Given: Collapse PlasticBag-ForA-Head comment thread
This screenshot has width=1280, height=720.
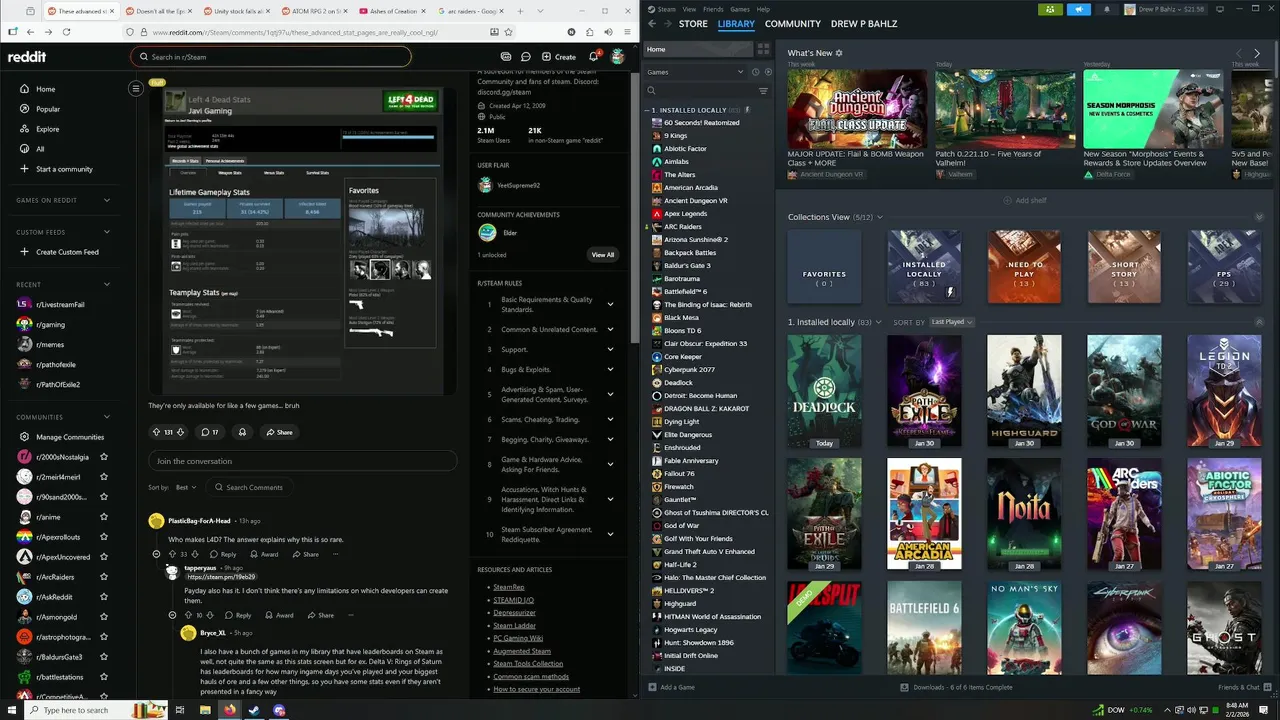Looking at the screenshot, I should pyautogui.click(x=156, y=554).
